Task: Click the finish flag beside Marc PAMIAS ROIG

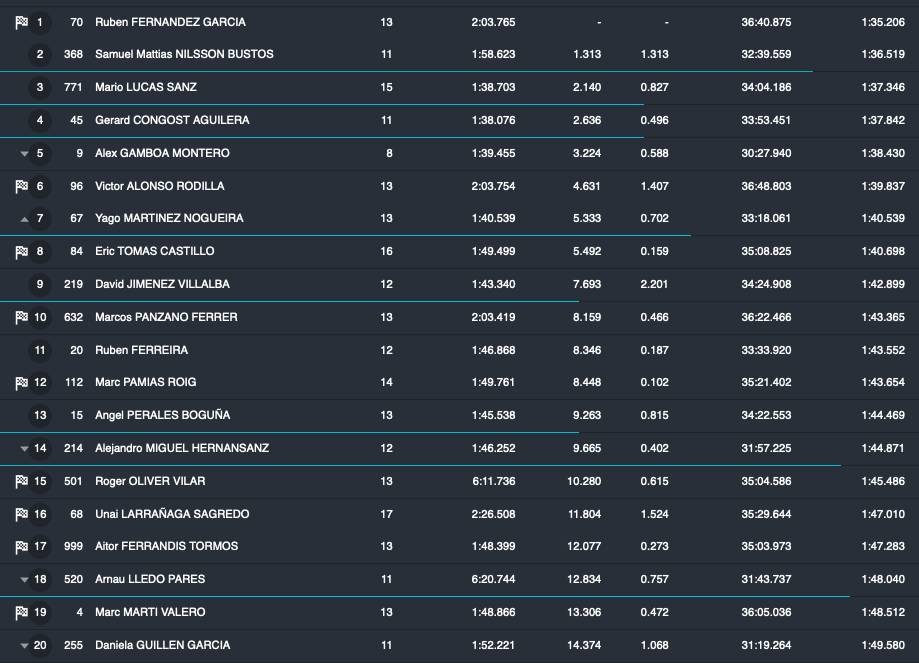Action: pos(21,382)
